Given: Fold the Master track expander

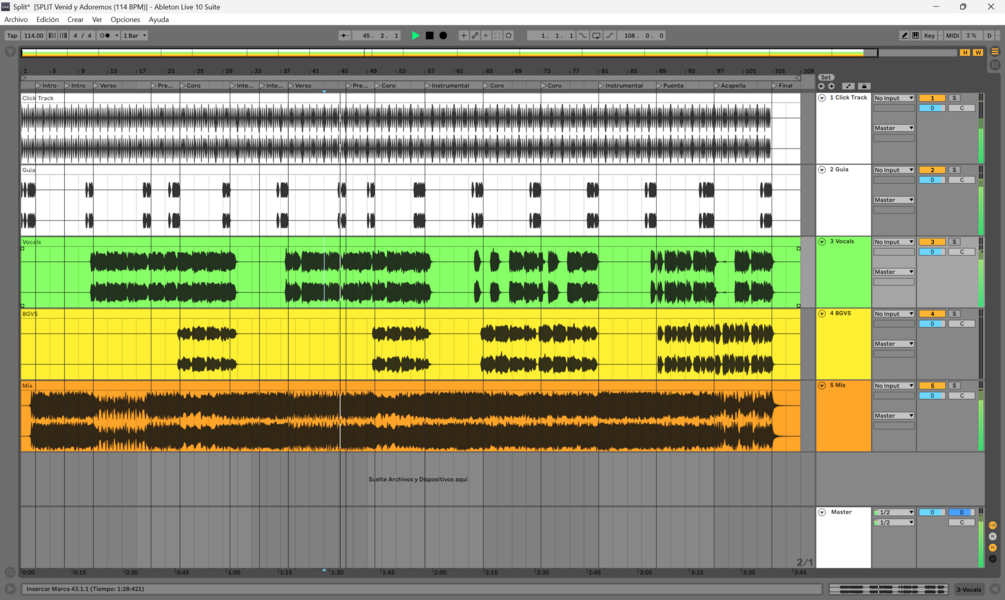Looking at the screenshot, I should 822,512.
